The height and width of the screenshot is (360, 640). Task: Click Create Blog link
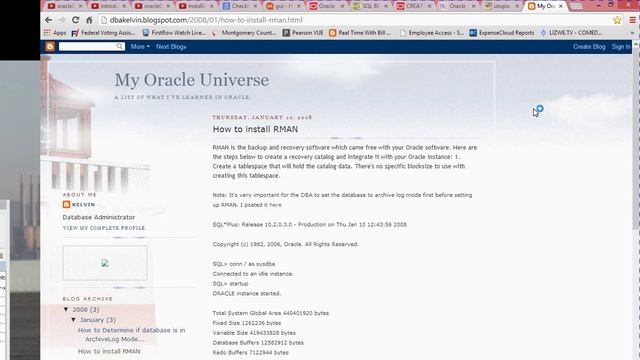click(589, 47)
